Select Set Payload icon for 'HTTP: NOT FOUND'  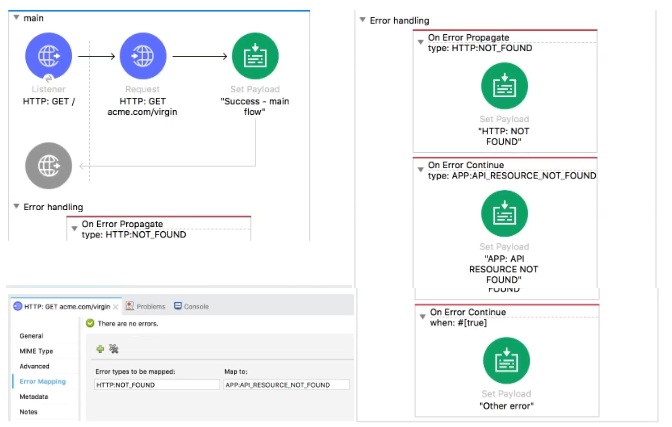pyautogui.click(x=505, y=88)
